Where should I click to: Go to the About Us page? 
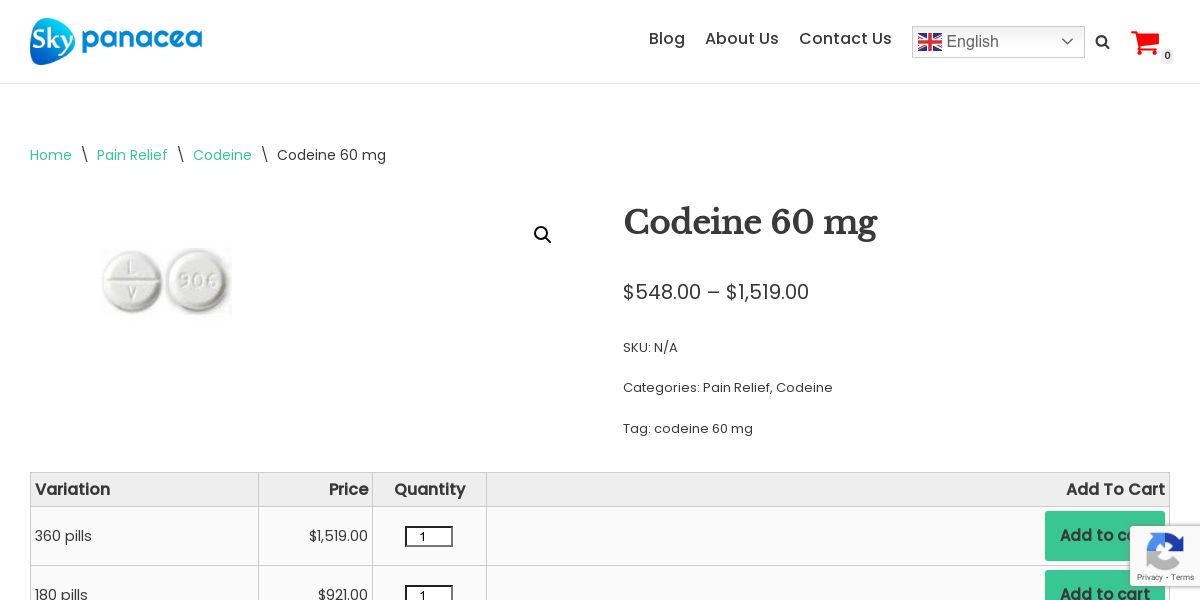click(x=742, y=39)
